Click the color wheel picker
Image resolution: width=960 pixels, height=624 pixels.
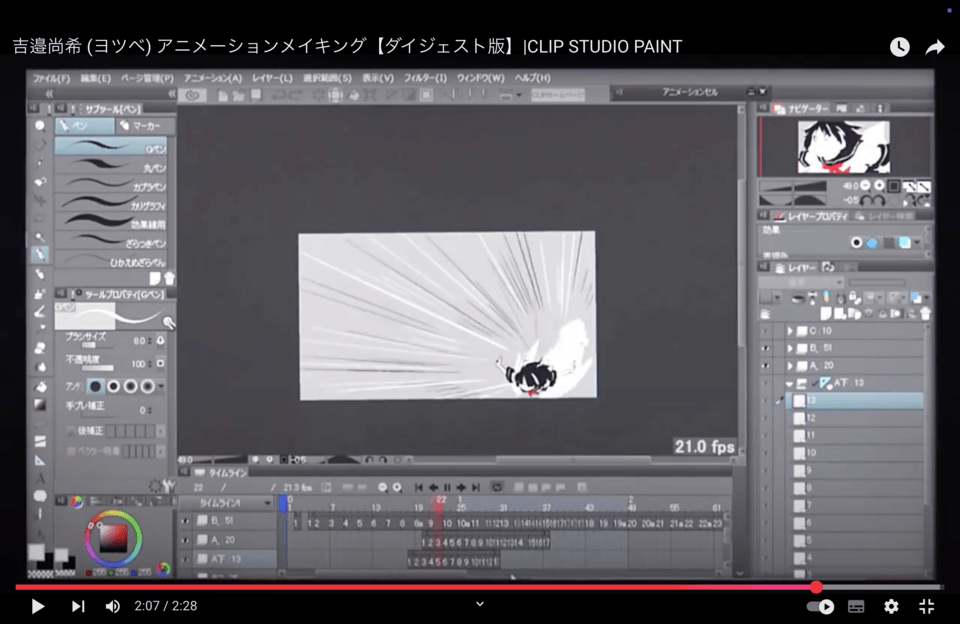(x=113, y=538)
